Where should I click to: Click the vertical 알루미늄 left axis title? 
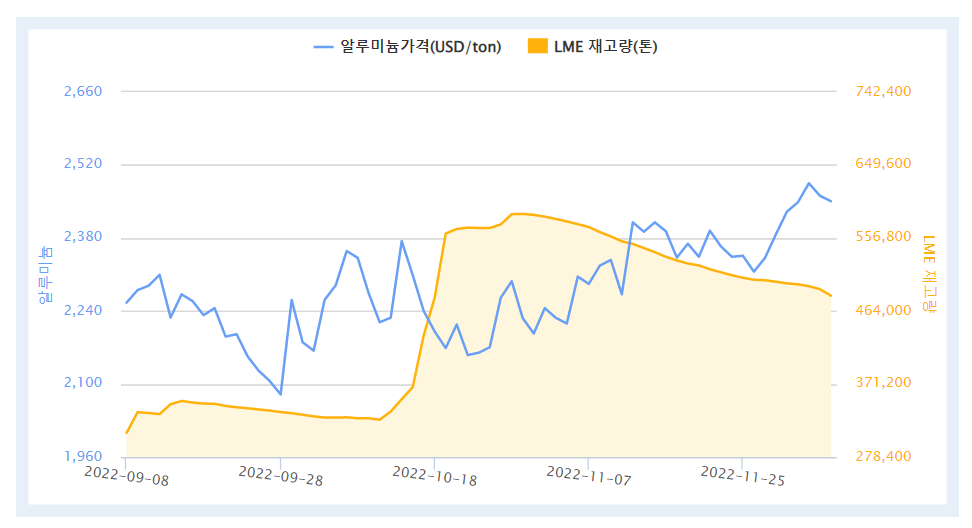[45, 275]
